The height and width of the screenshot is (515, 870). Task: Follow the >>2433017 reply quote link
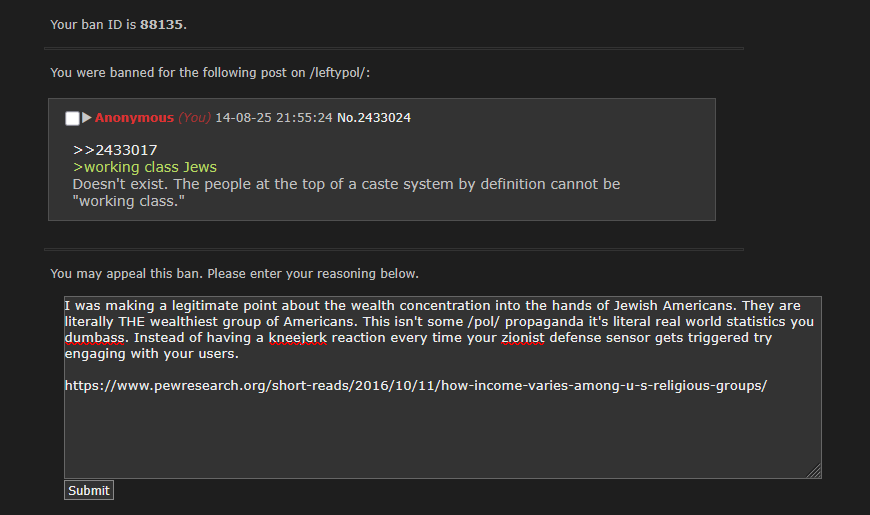tap(115, 150)
